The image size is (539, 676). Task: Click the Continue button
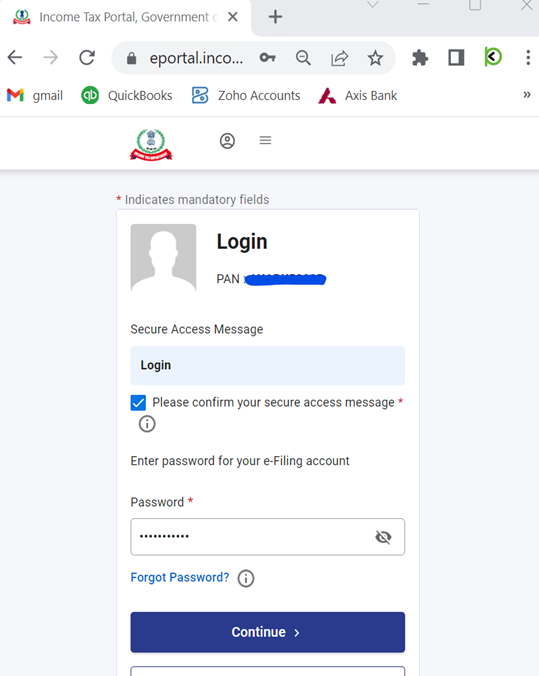point(268,632)
